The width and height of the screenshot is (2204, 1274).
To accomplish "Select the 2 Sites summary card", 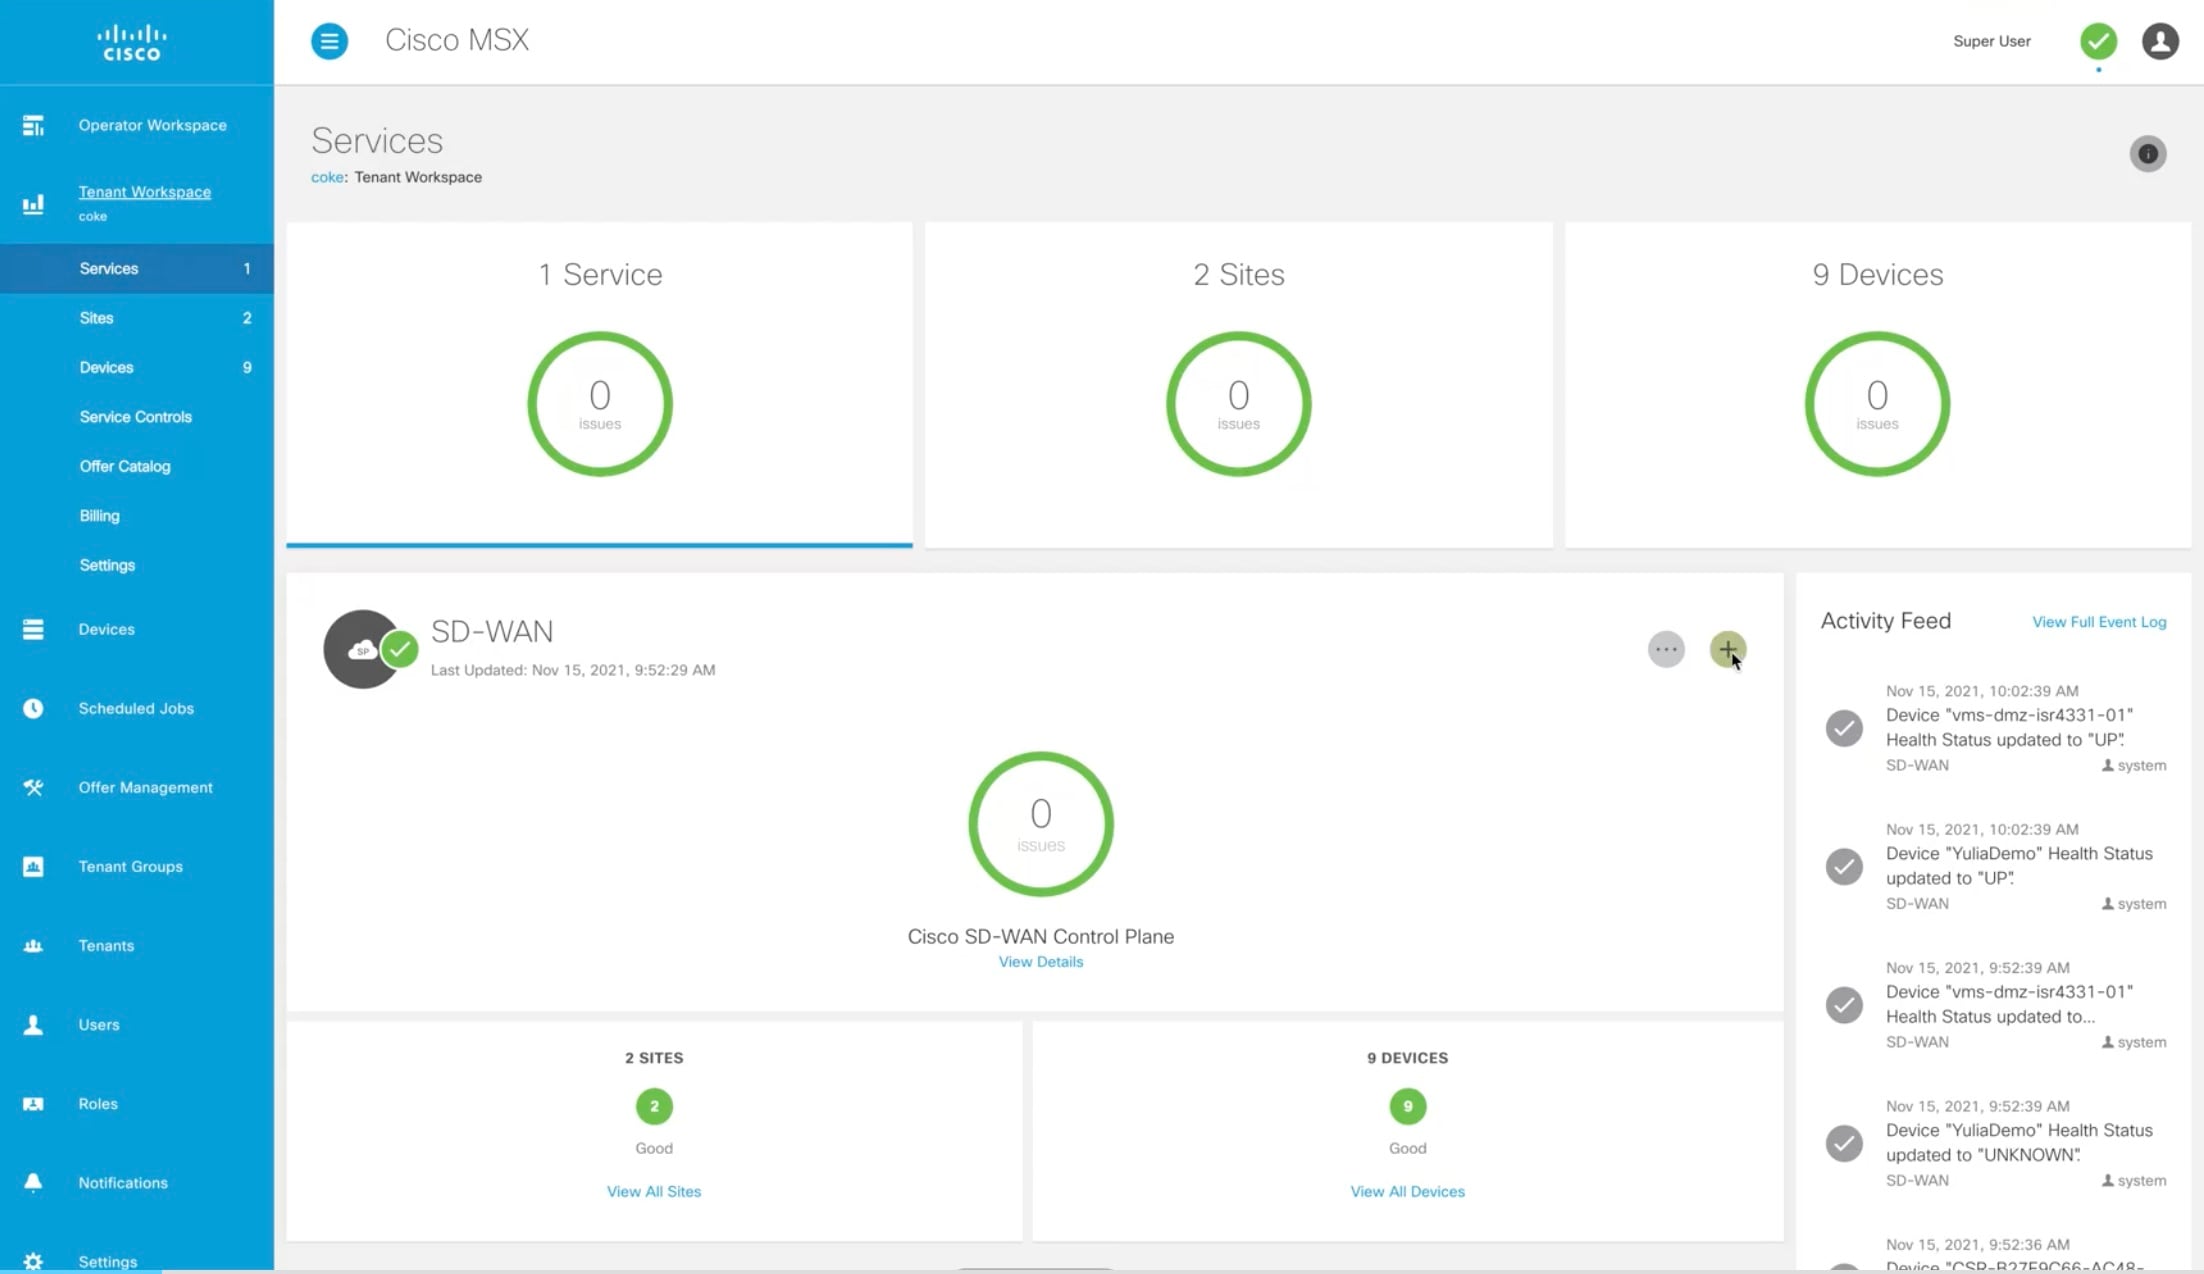I will [x=1238, y=385].
